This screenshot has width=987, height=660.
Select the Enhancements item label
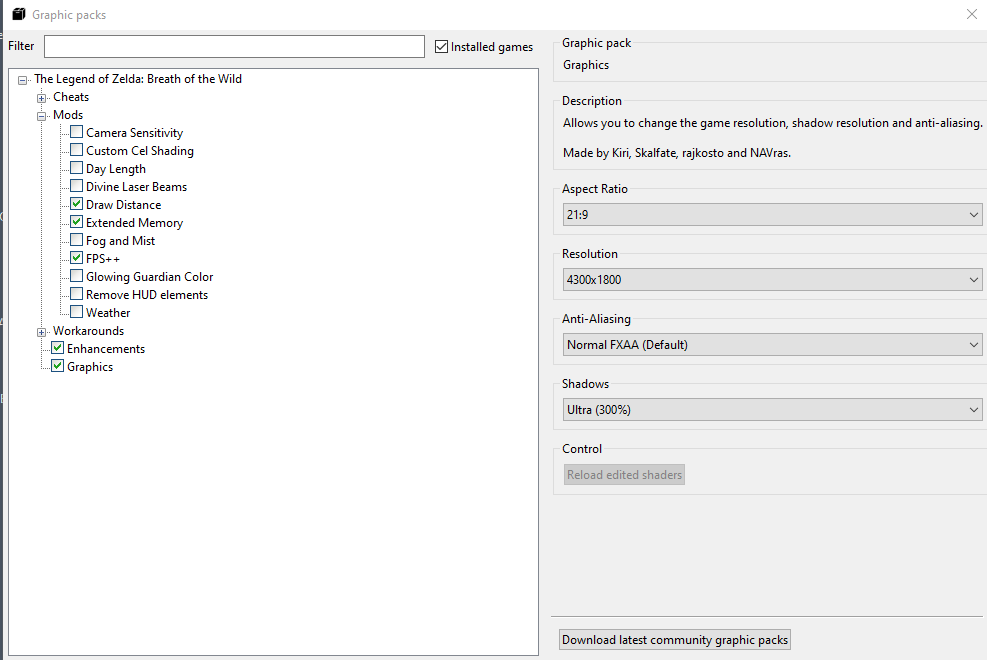coord(106,349)
